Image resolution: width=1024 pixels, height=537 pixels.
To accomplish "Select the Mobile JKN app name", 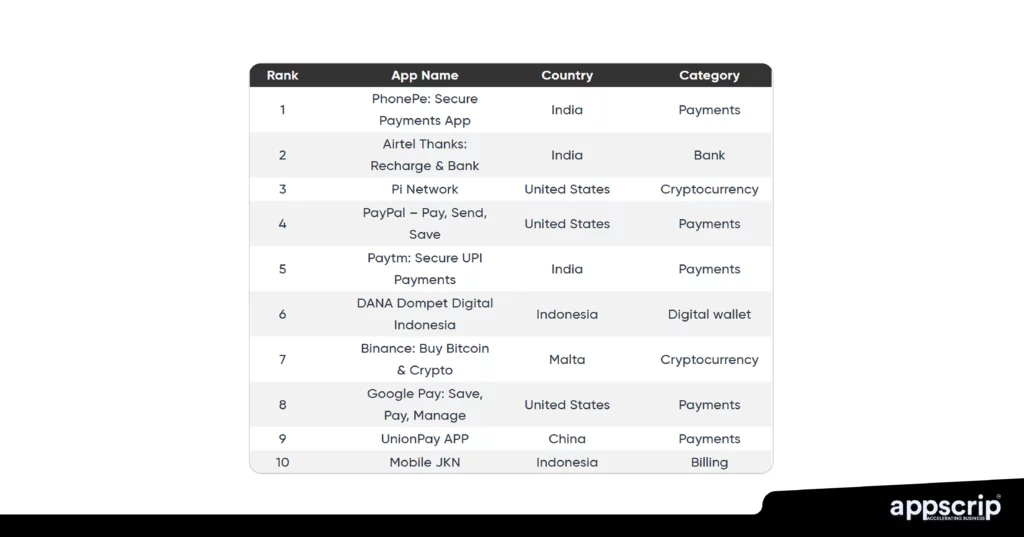I will pyautogui.click(x=425, y=462).
